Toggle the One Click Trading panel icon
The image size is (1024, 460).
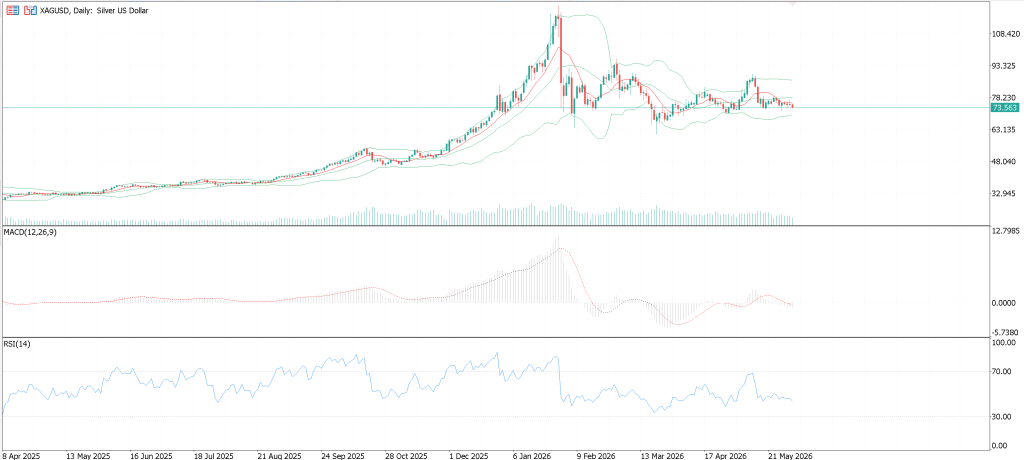[x=29, y=10]
